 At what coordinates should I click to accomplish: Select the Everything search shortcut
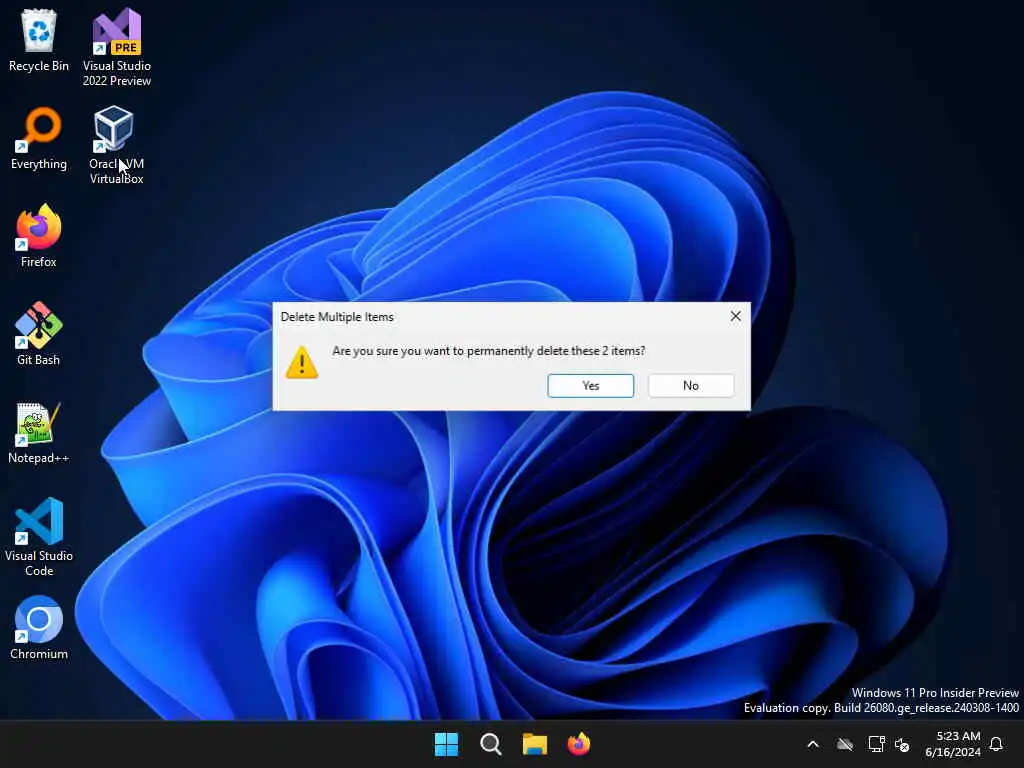39,138
